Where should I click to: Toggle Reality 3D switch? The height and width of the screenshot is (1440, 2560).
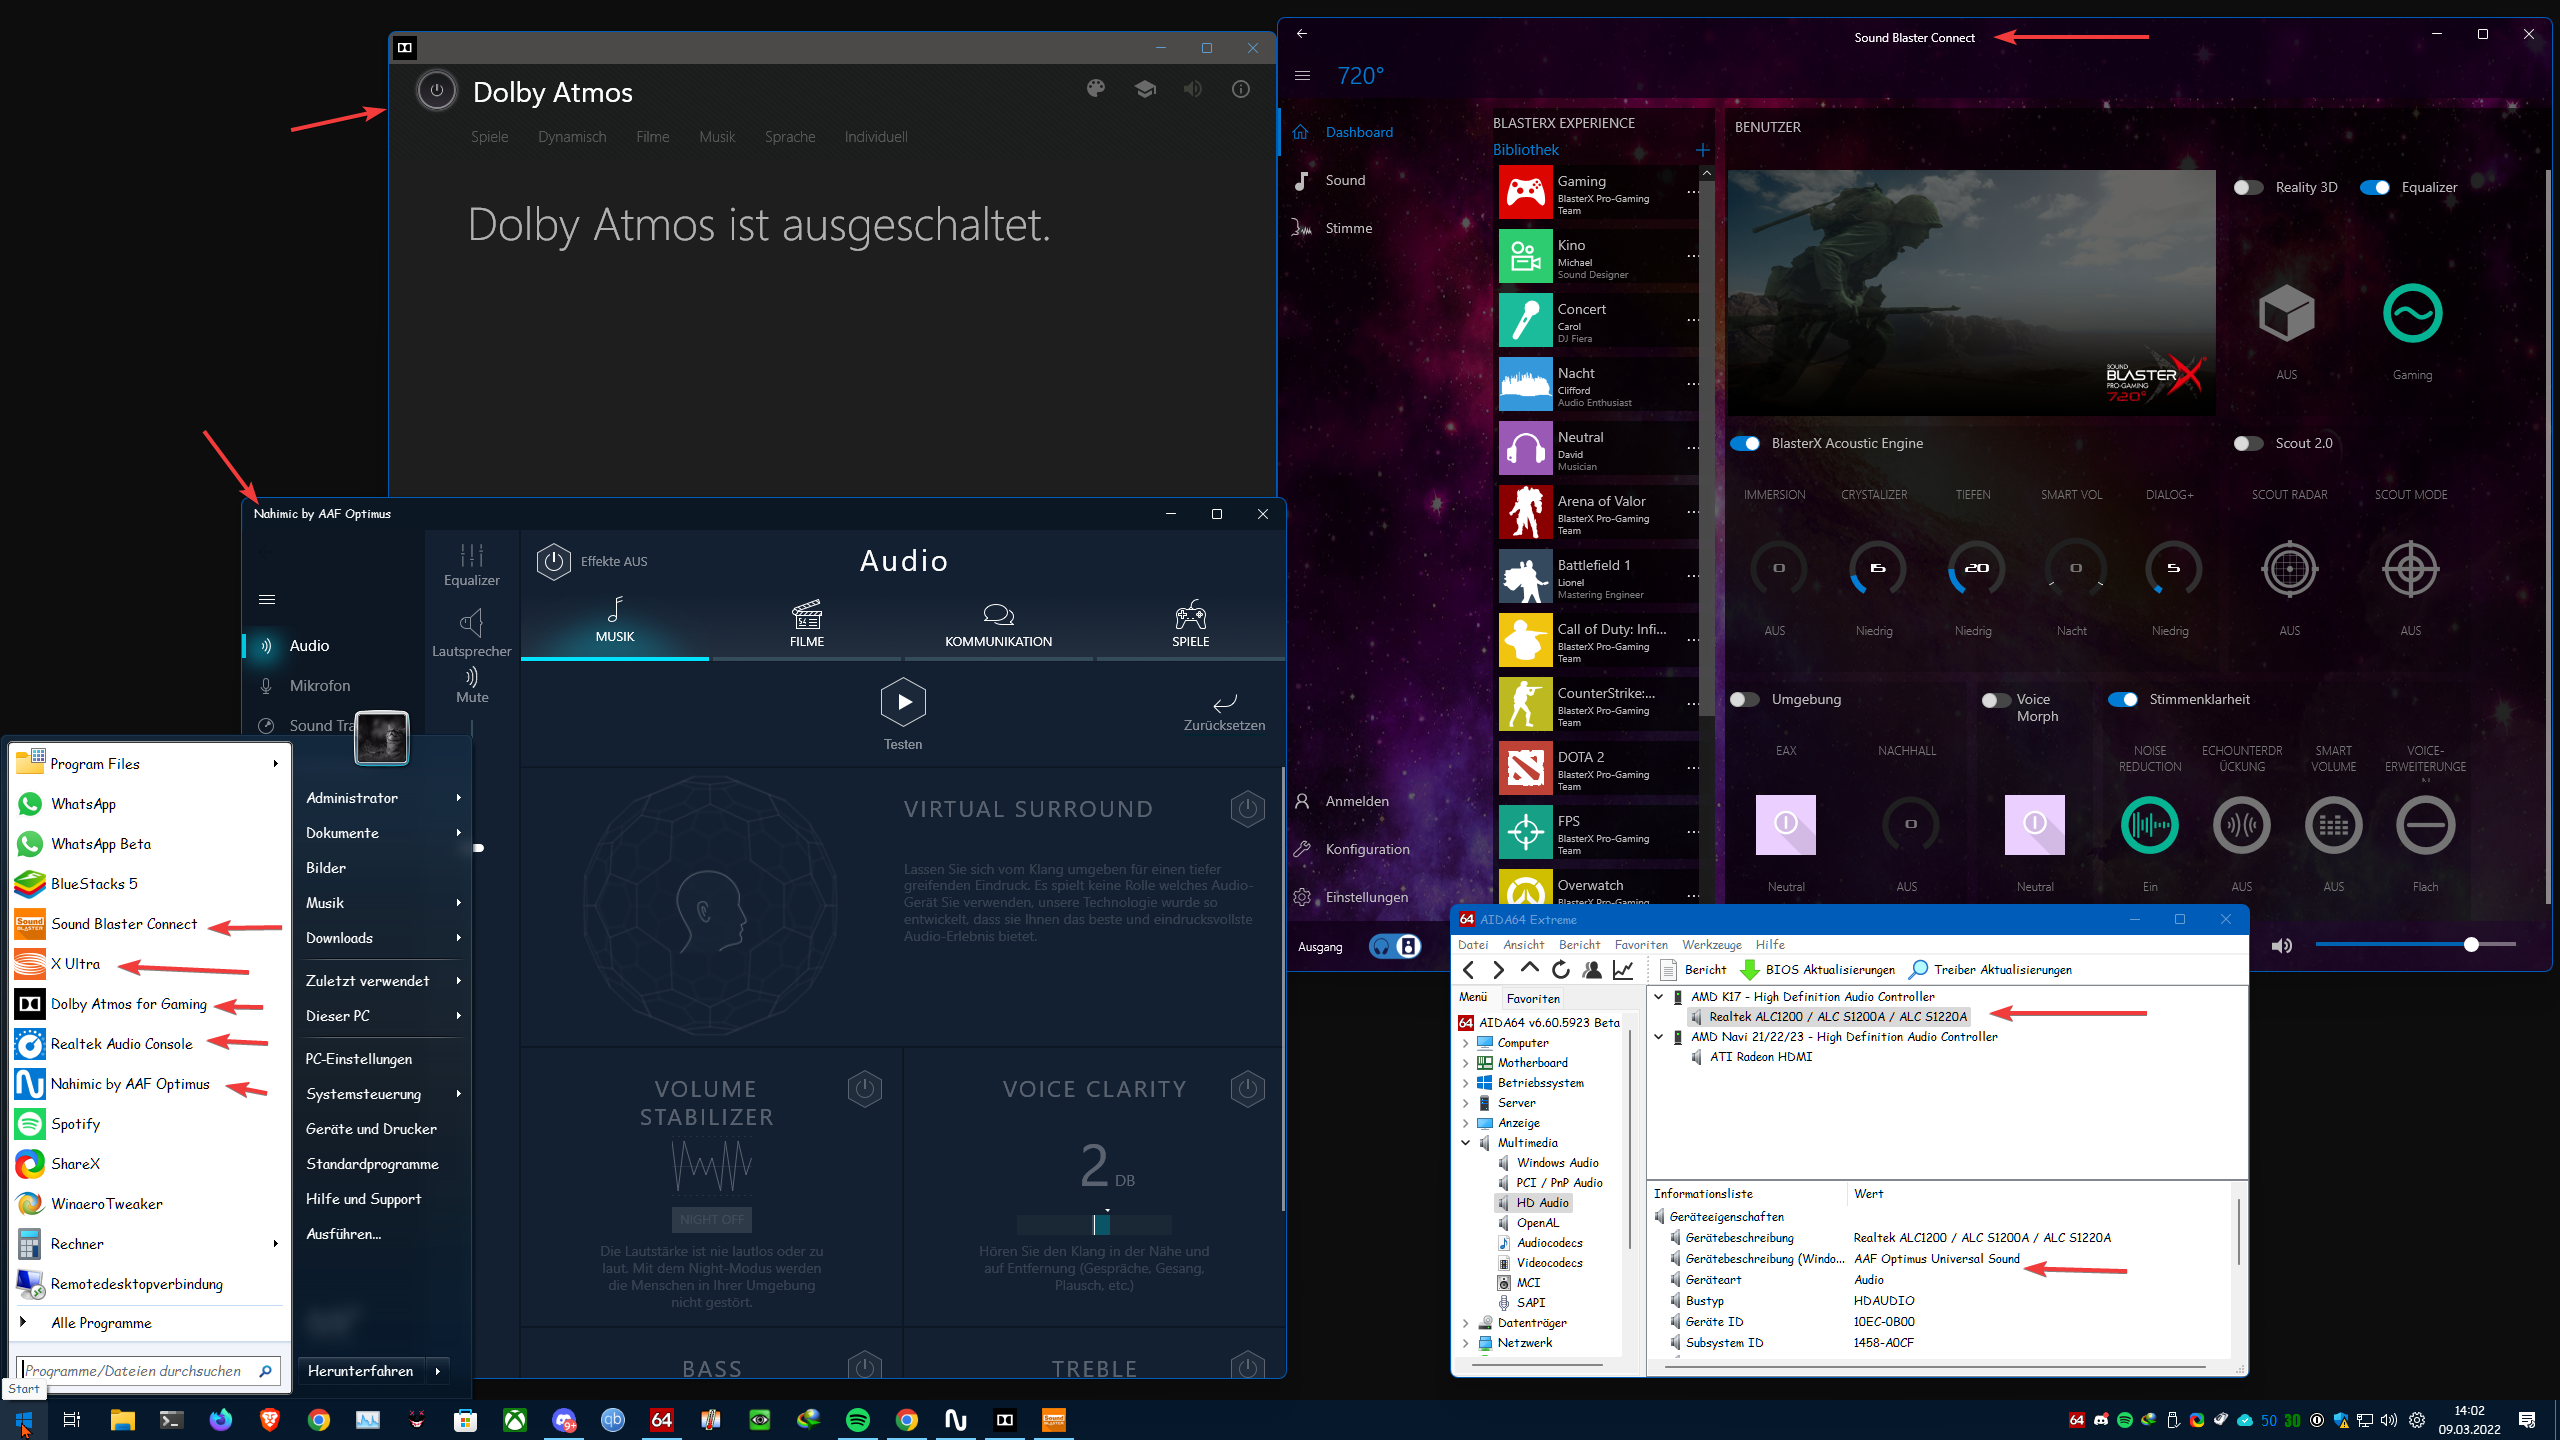[x=2248, y=187]
